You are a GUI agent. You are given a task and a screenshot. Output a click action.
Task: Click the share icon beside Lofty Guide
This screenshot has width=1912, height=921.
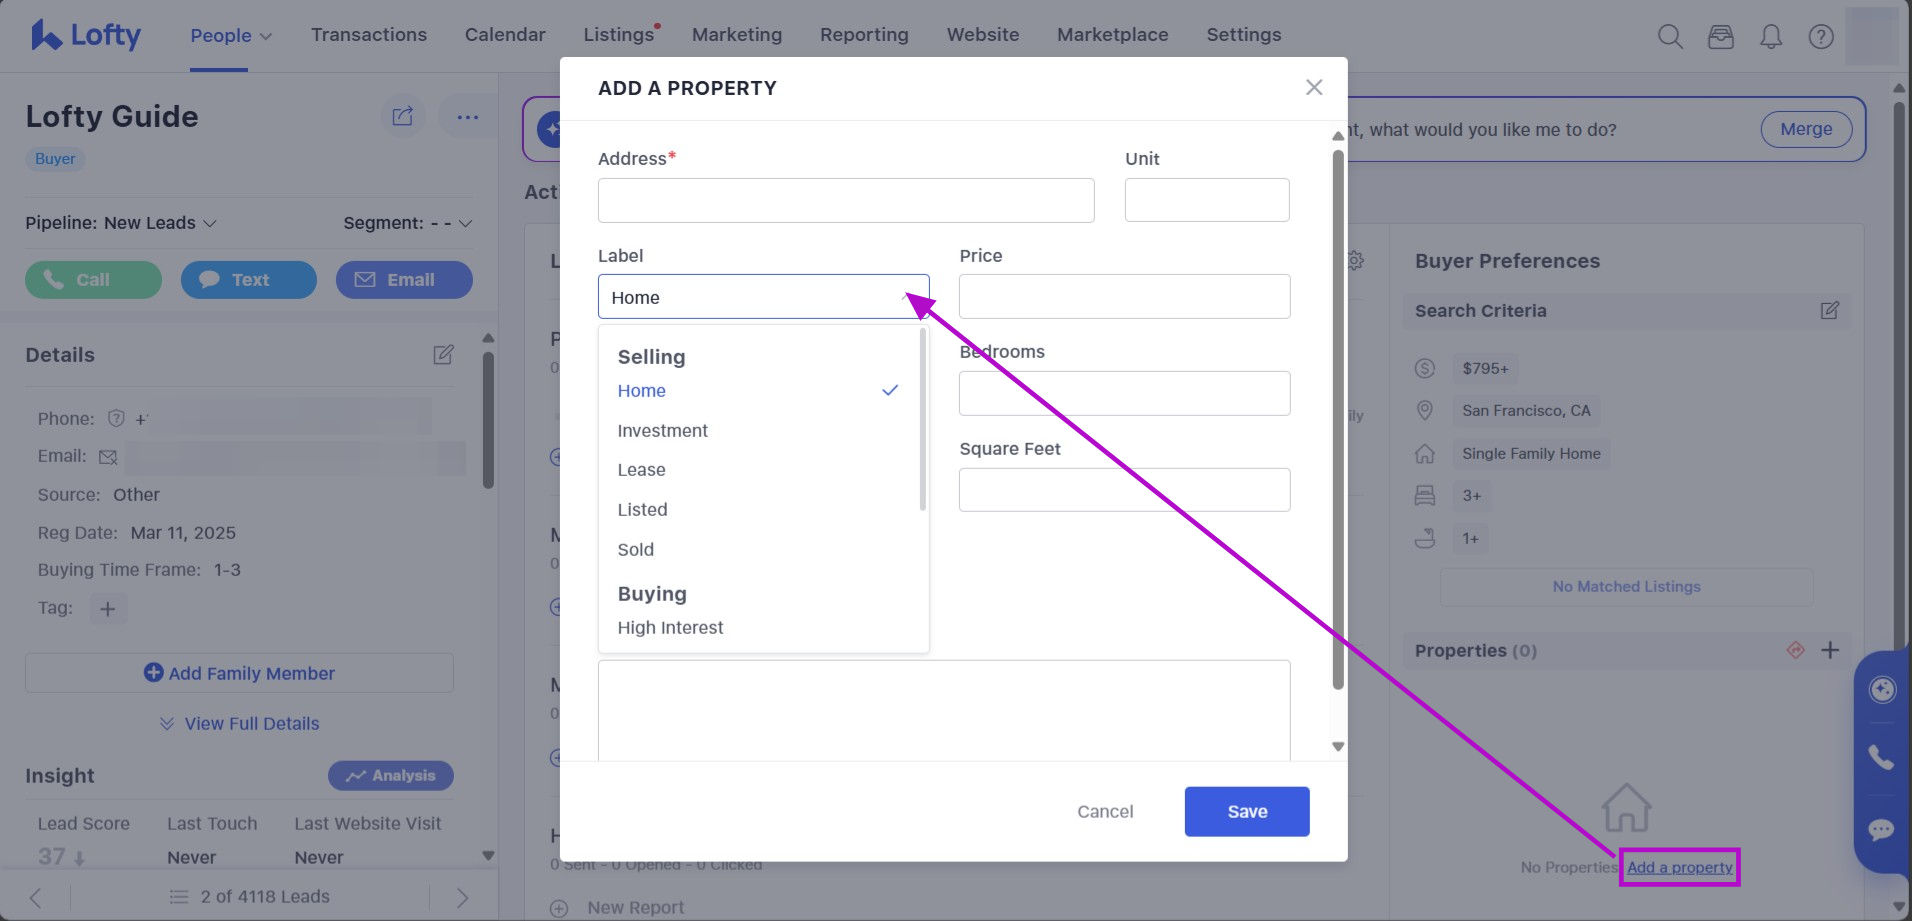tap(403, 117)
